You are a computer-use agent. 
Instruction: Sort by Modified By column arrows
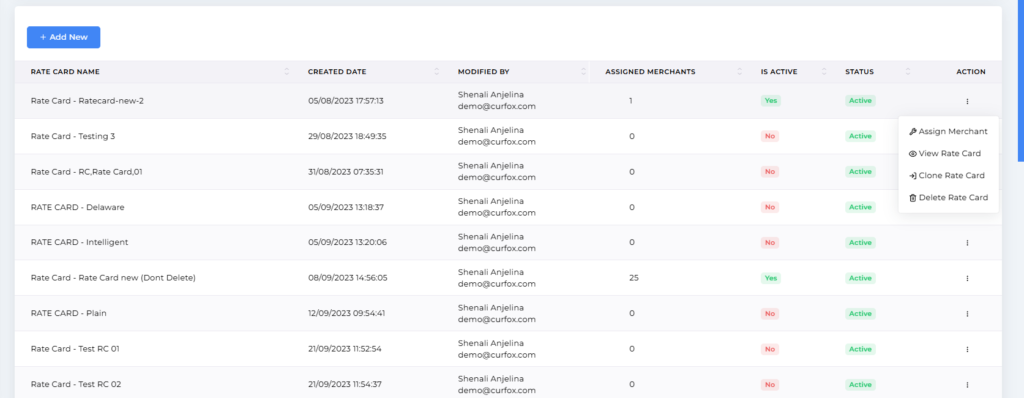(583, 72)
